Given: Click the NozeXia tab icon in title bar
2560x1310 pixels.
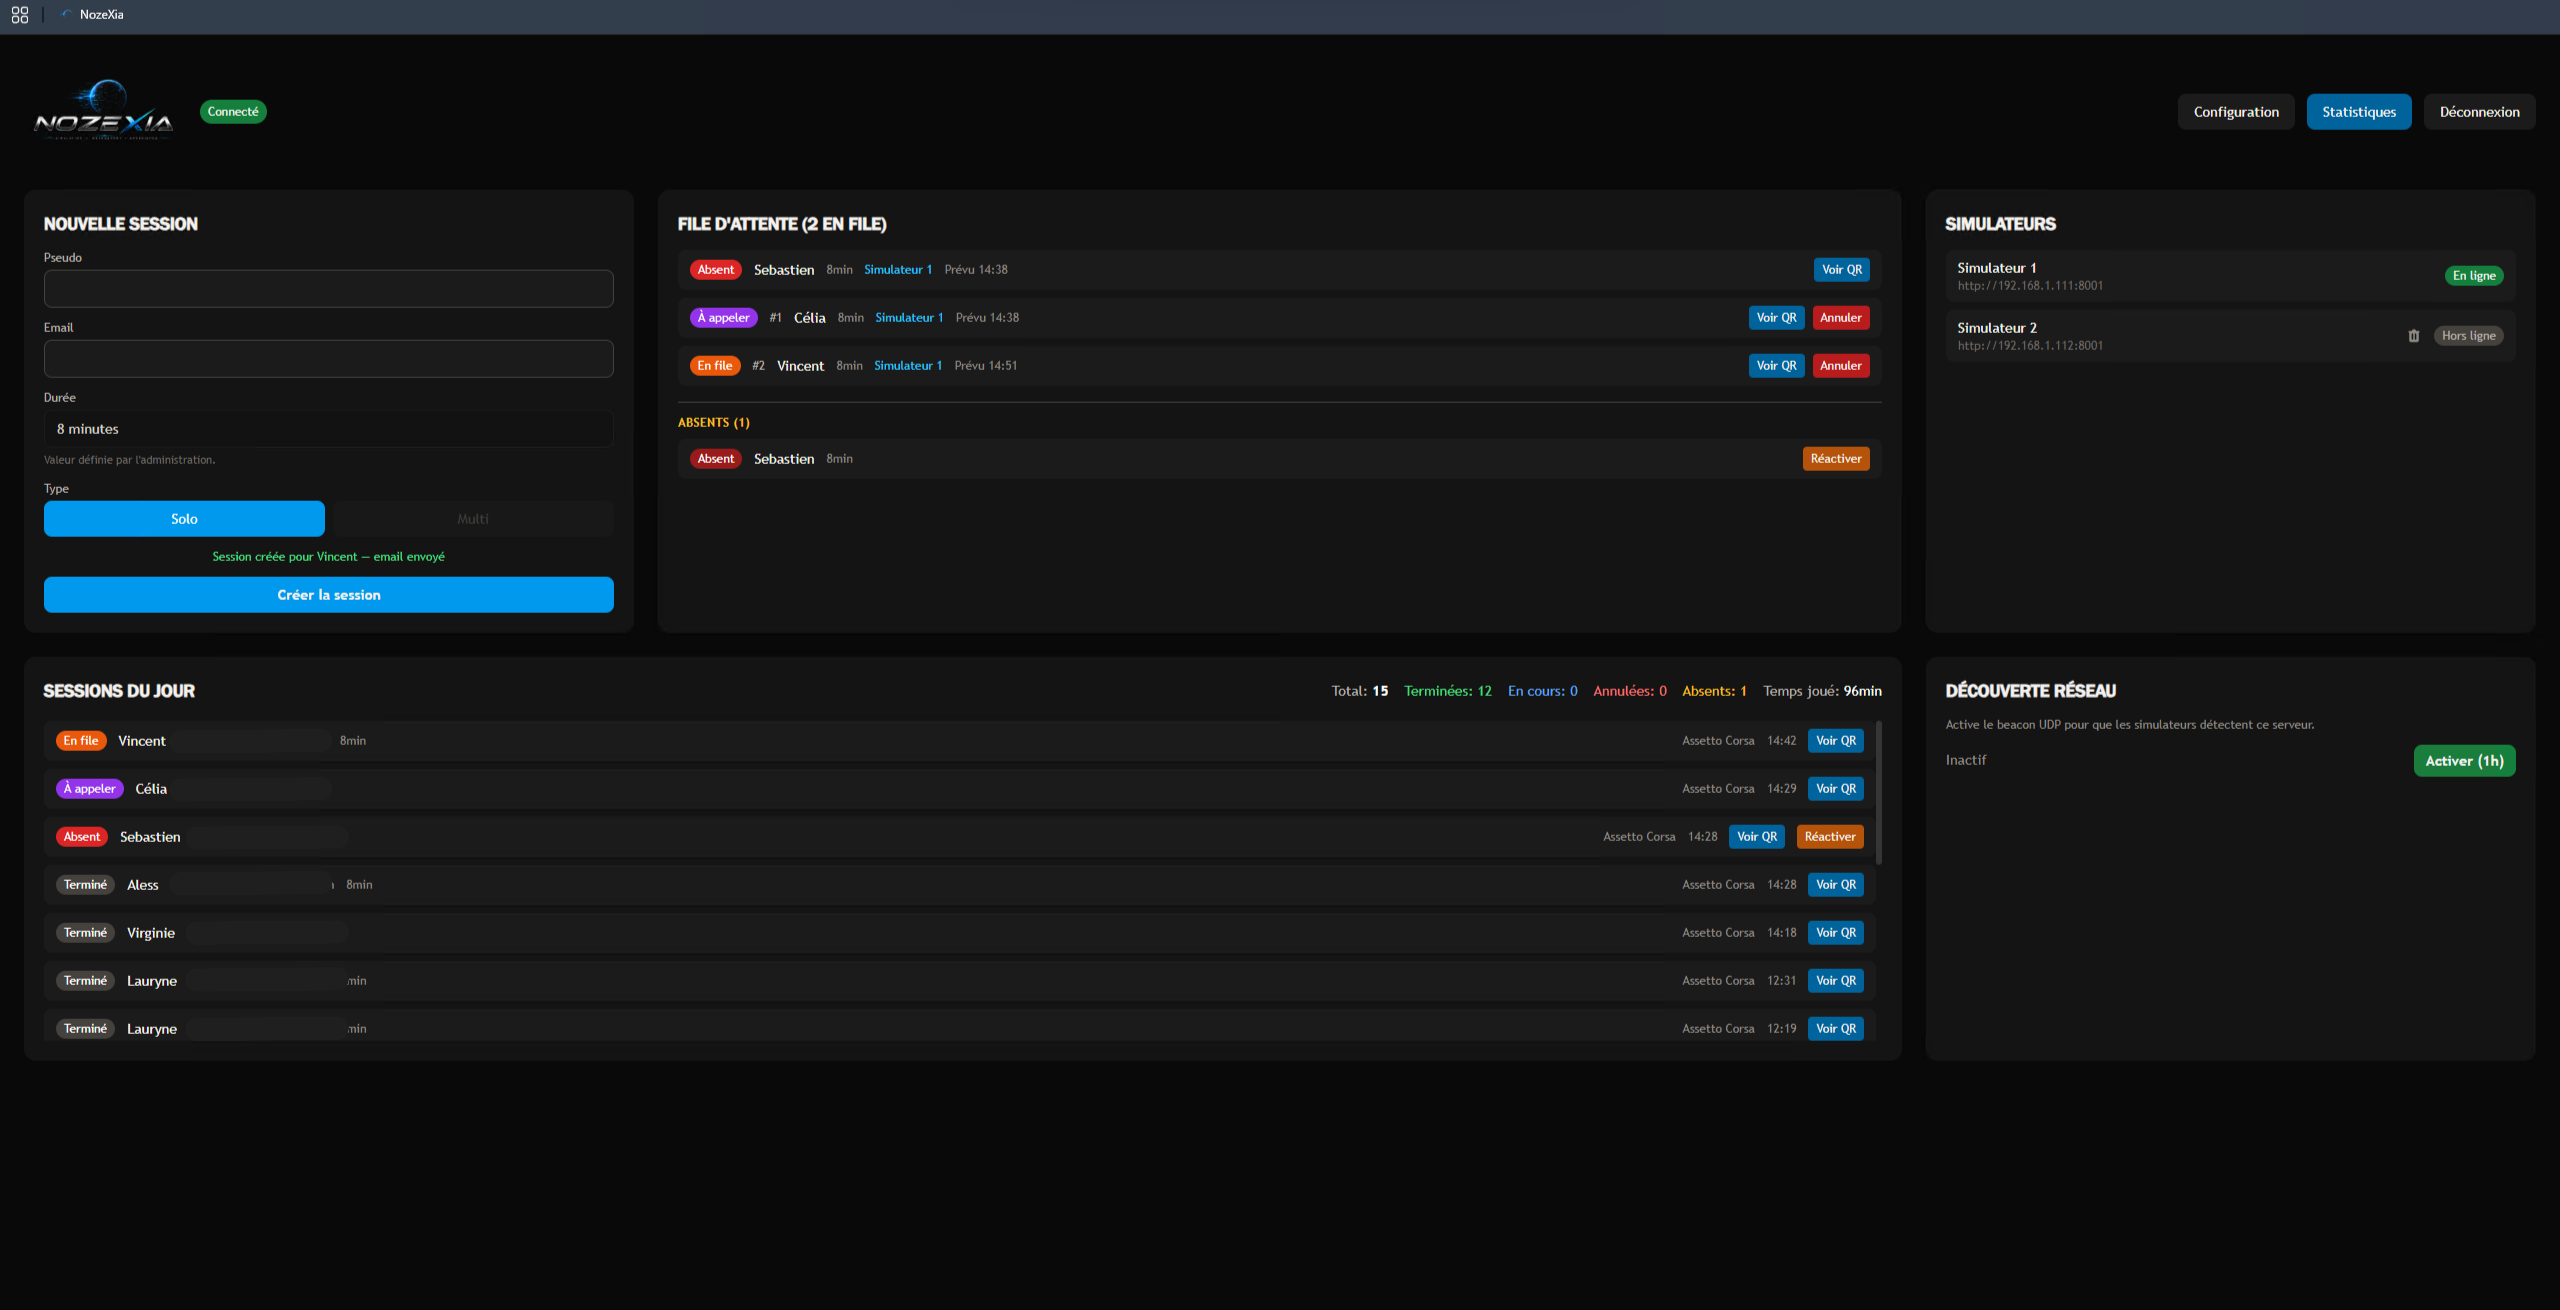Looking at the screenshot, I should point(66,14).
